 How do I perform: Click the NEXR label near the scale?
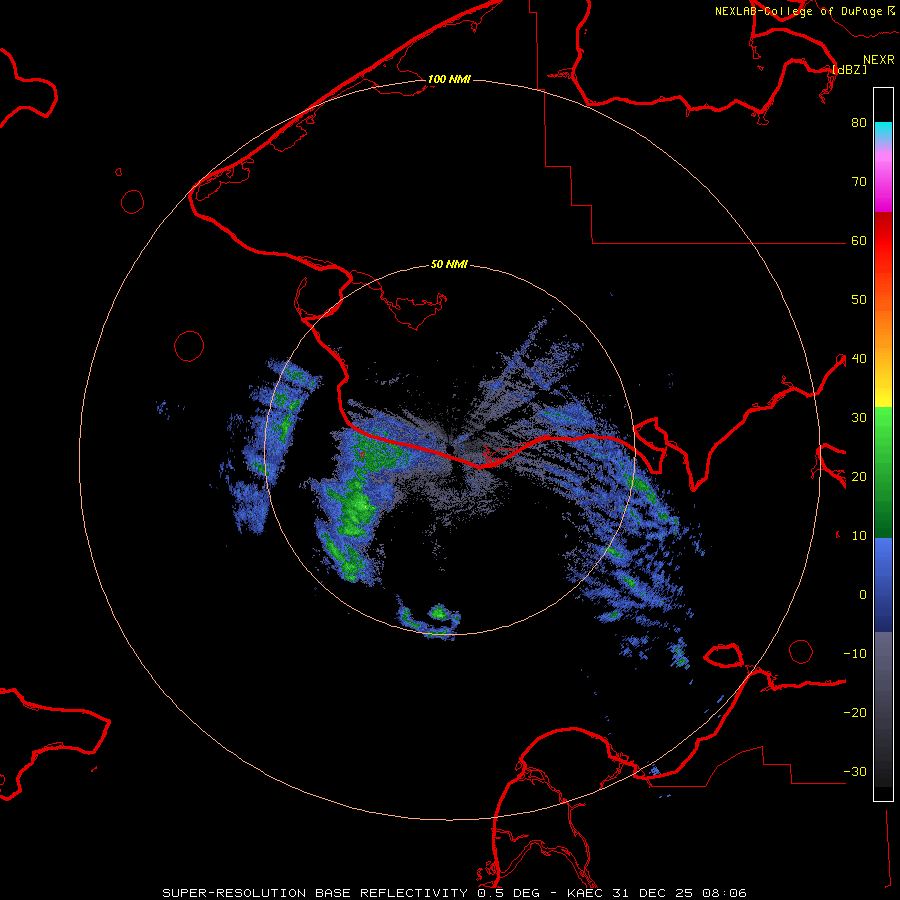tap(879, 60)
